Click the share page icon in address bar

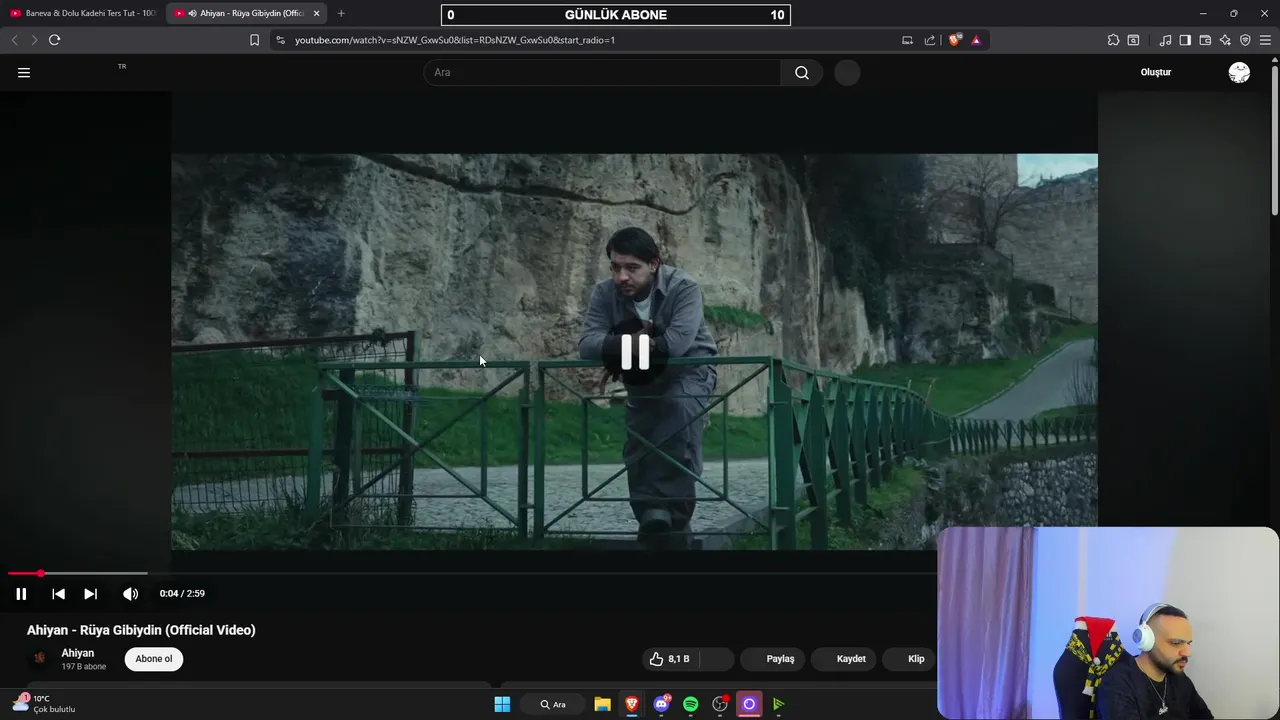930,40
